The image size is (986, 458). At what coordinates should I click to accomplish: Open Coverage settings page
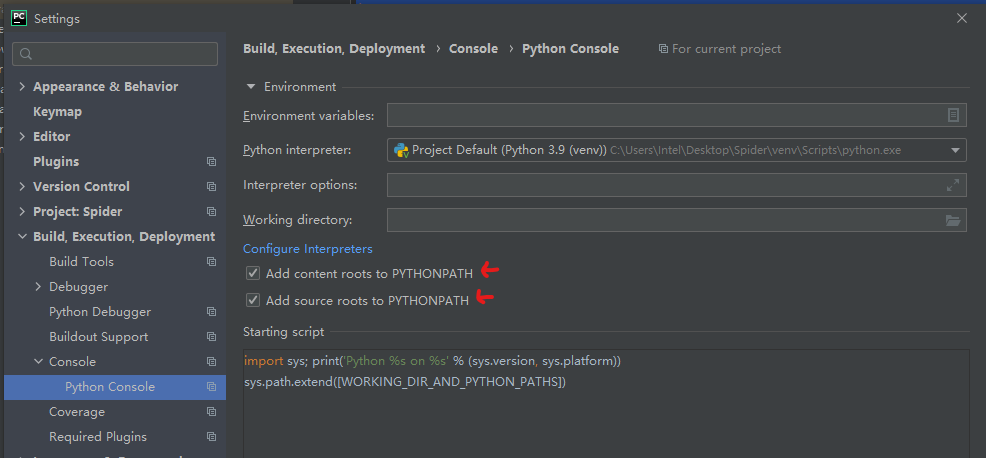(x=77, y=412)
